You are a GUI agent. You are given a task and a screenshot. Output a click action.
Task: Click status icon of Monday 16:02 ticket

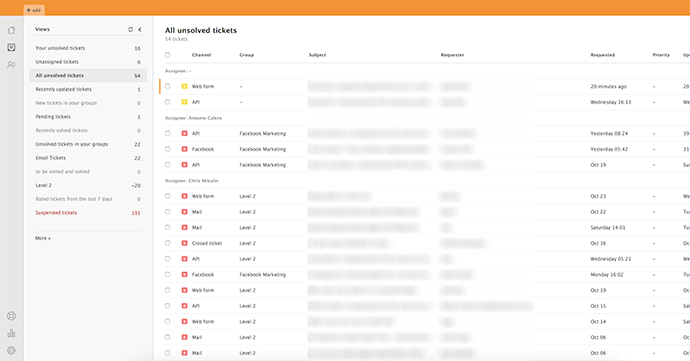click(x=184, y=274)
